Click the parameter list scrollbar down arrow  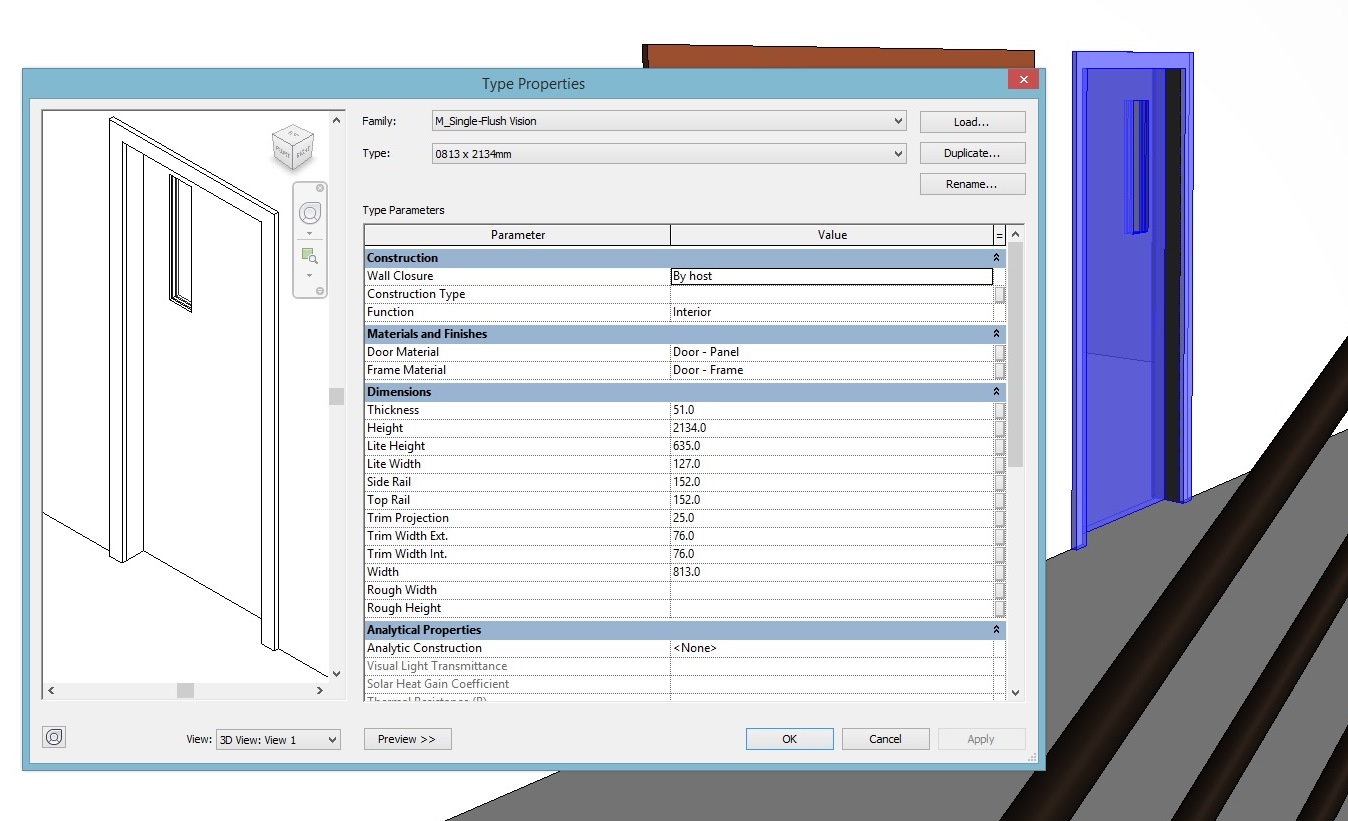tap(1016, 691)
